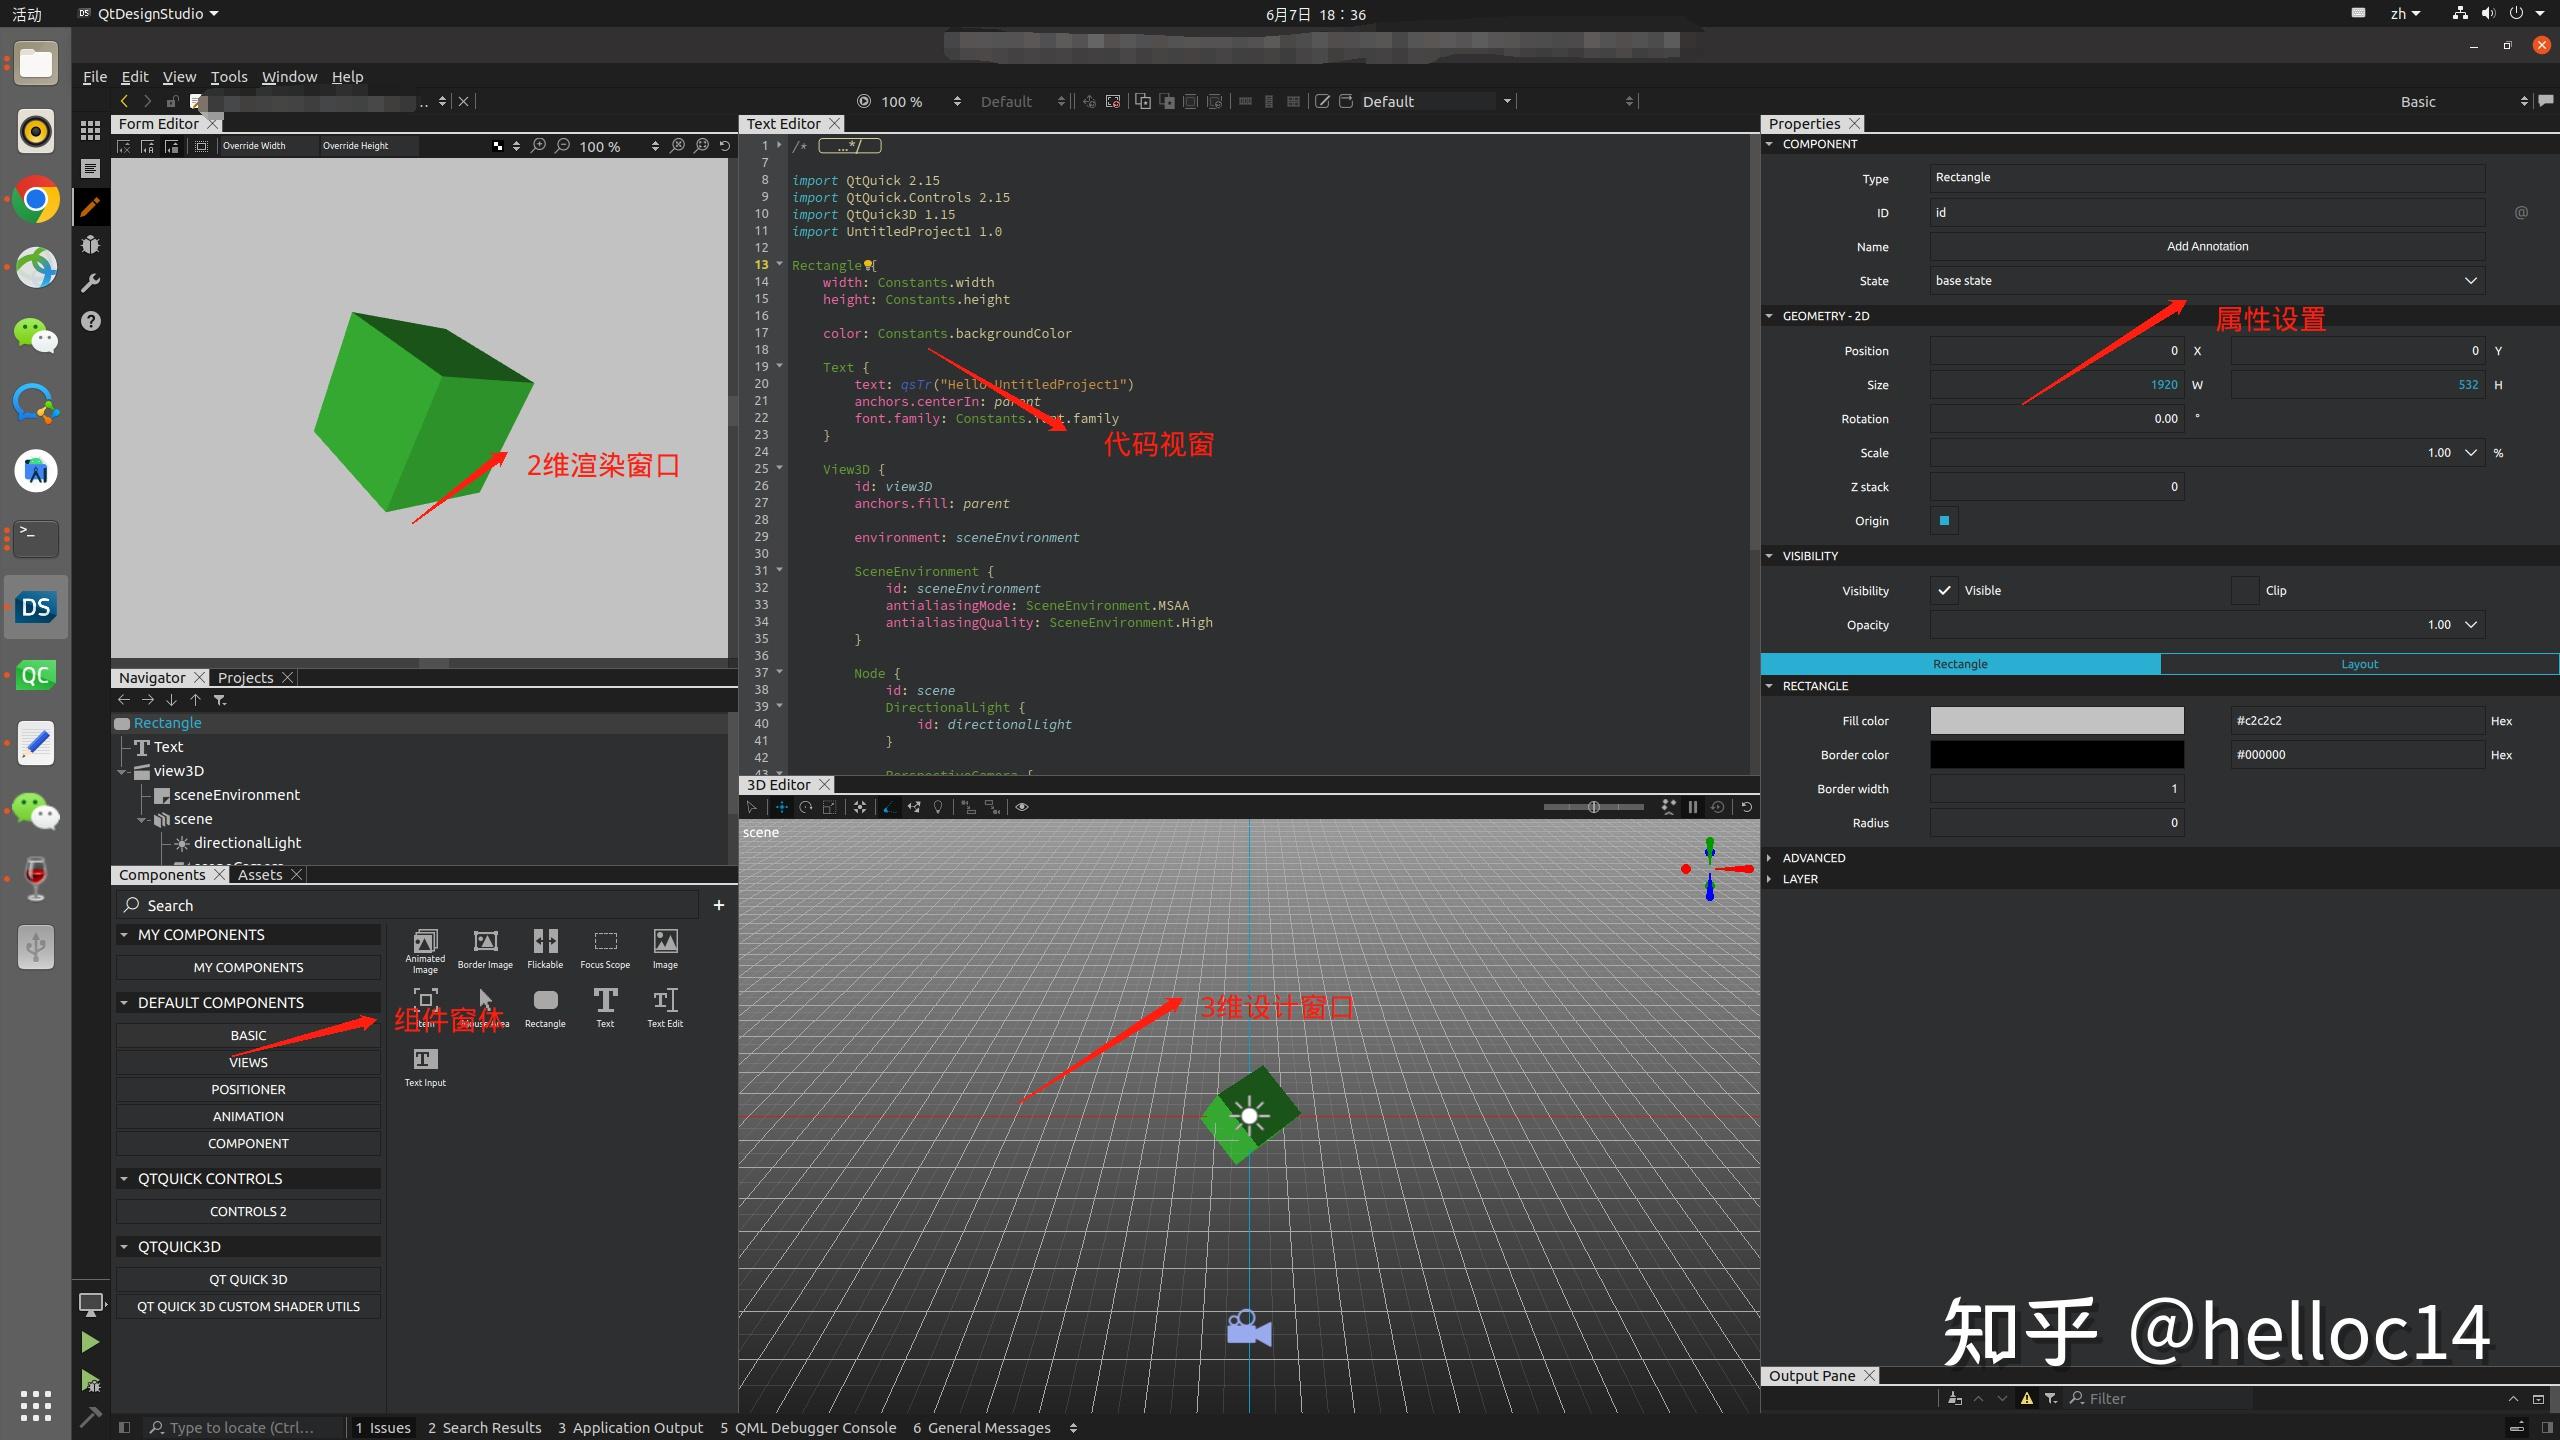This screenshot has height=1440, width=2560.
Task: Switch to the Layout tab
Action: [2359, 664]
